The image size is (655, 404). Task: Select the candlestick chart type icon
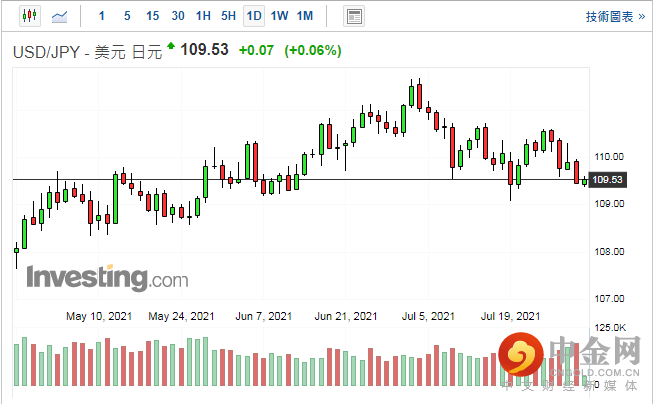(x=28, y=16)
